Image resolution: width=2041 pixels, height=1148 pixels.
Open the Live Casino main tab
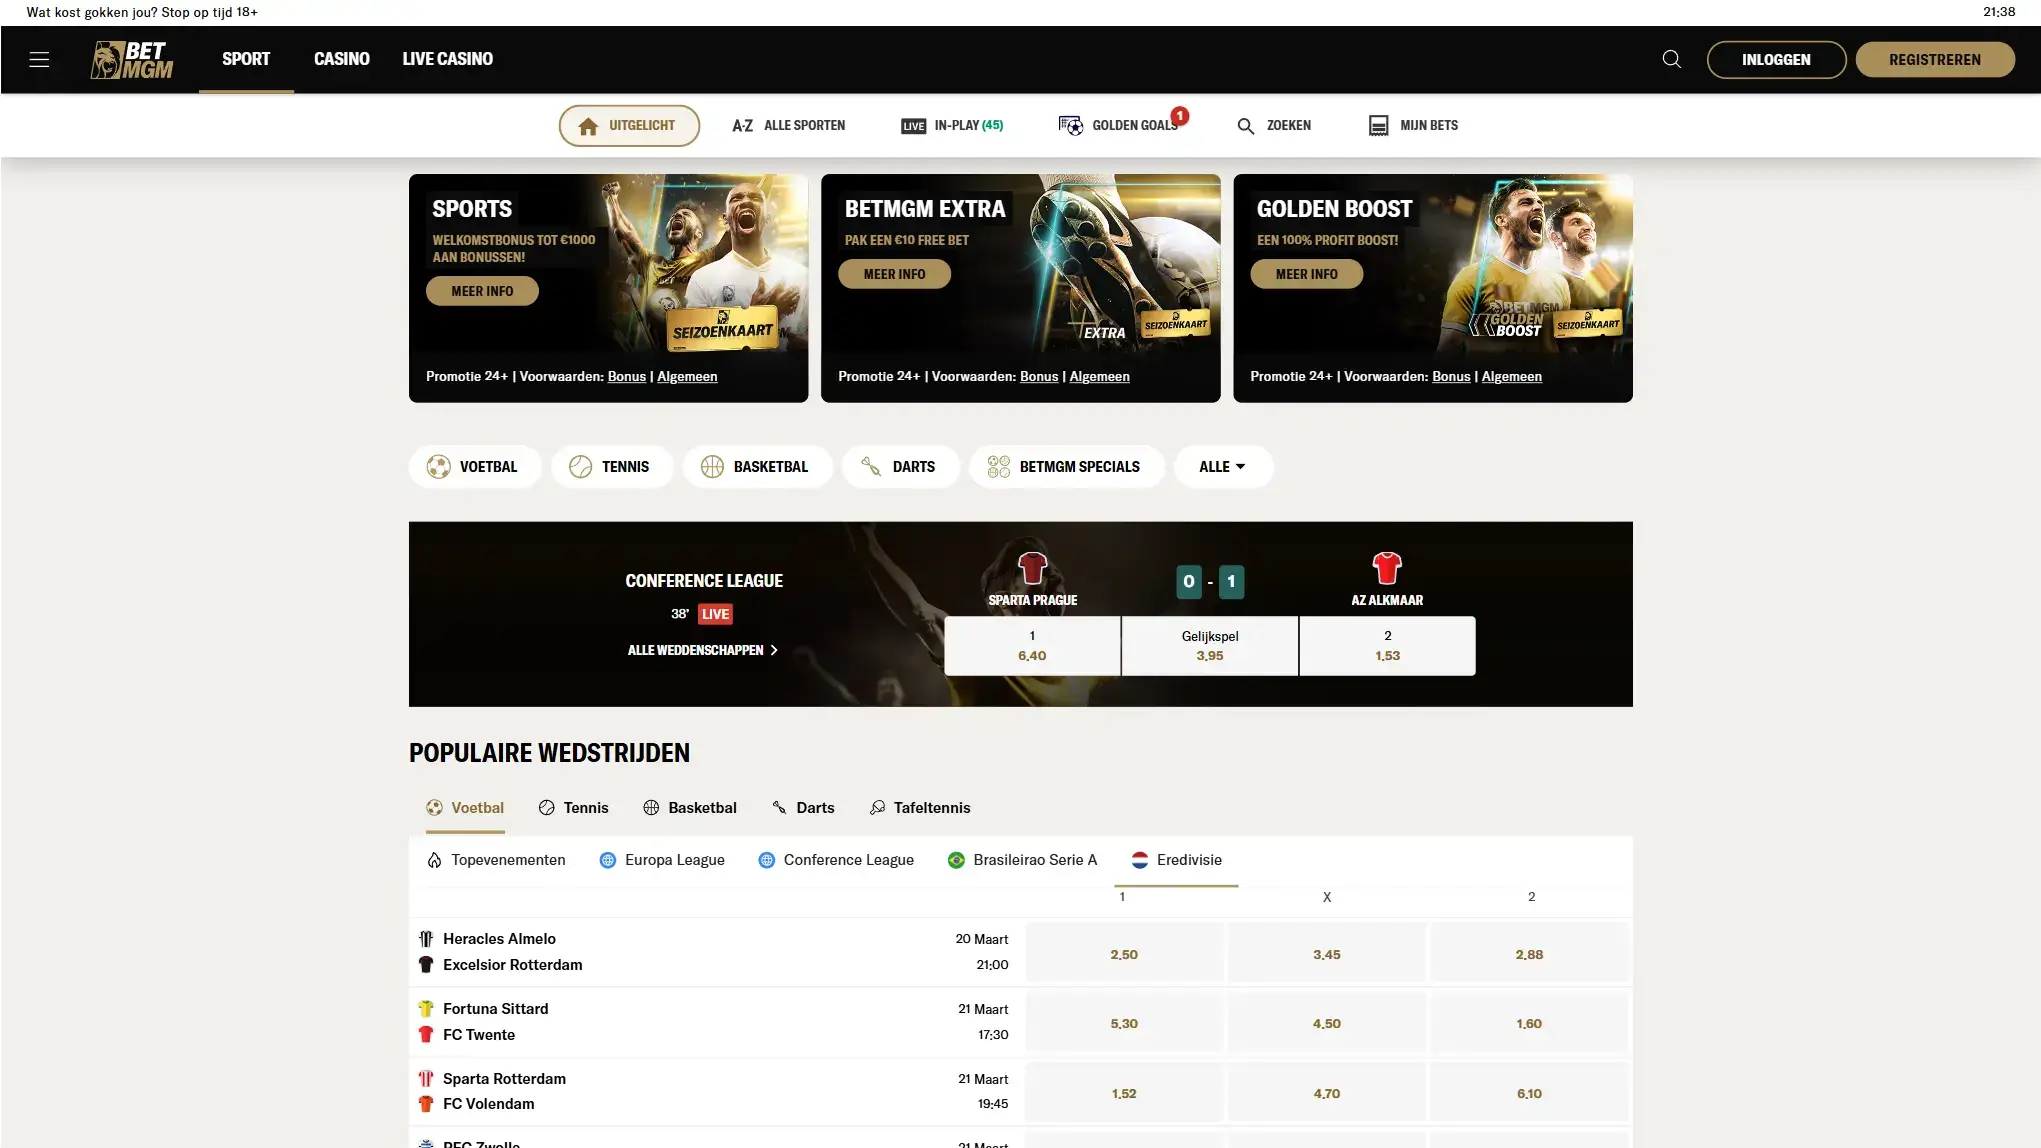tap(447, 59)
